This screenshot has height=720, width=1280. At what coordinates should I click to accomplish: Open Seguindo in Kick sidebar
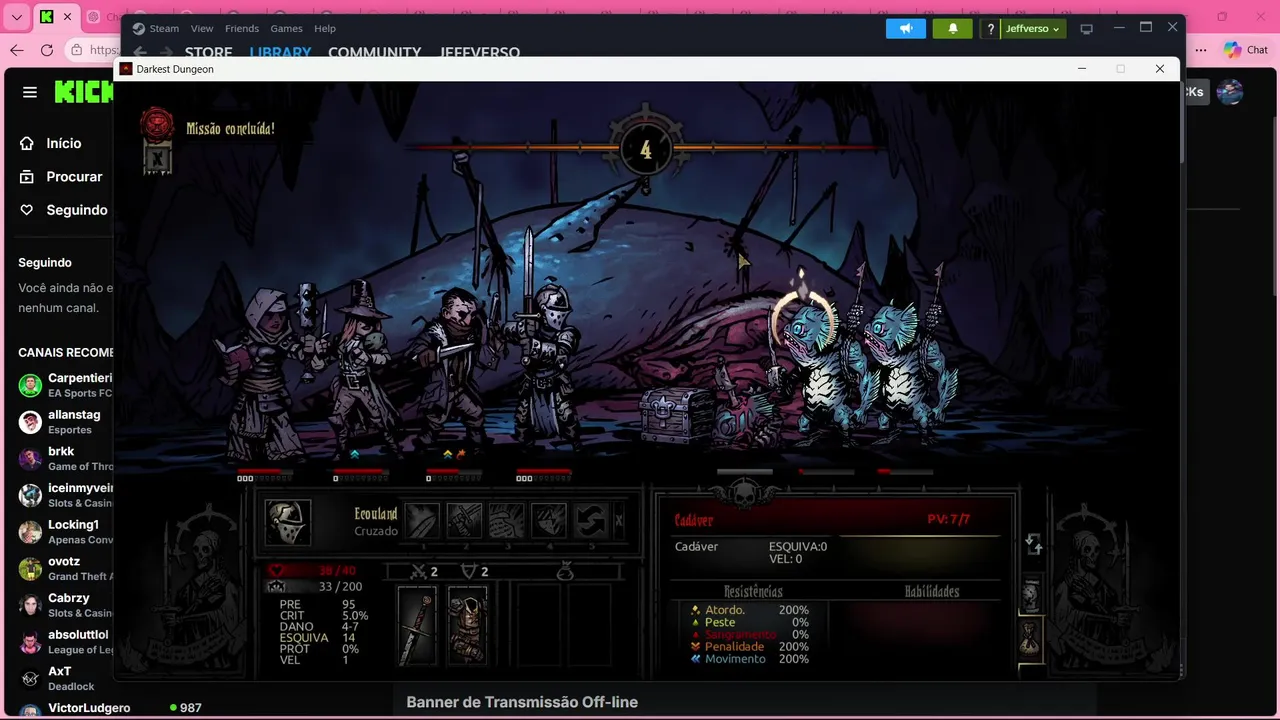pyautogui.click(x=64, y=210)
